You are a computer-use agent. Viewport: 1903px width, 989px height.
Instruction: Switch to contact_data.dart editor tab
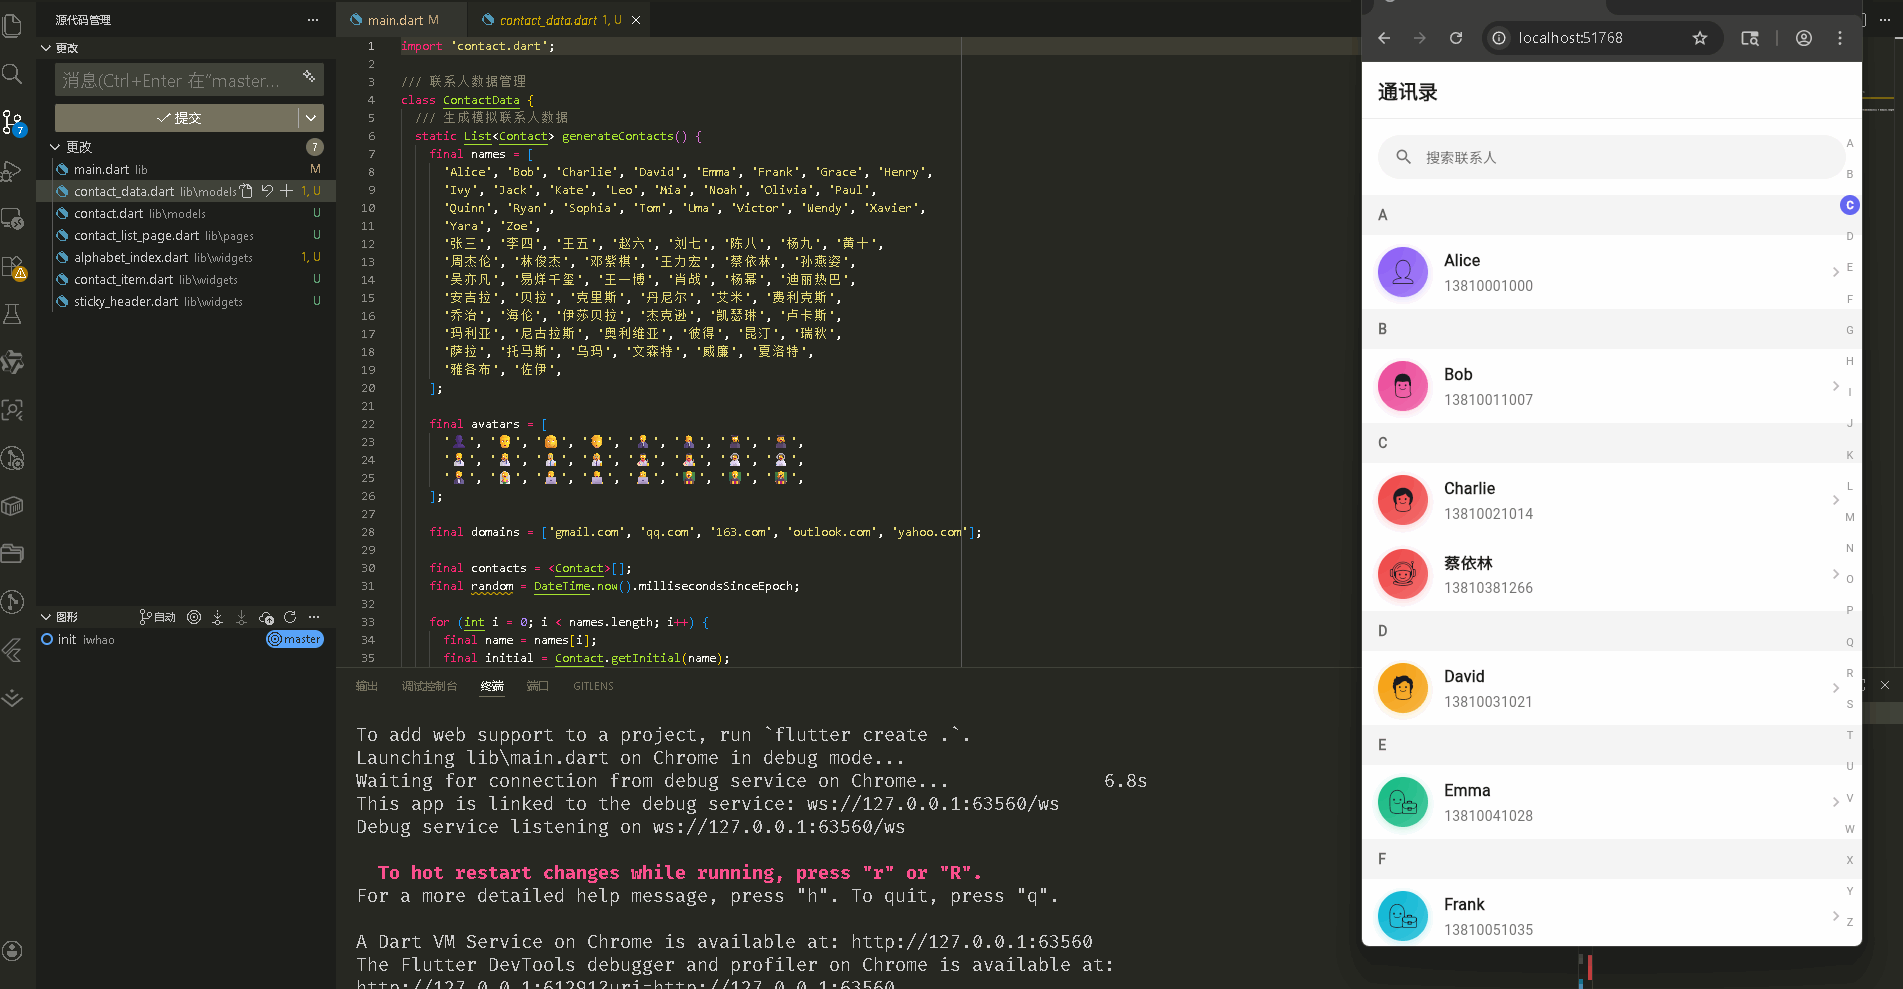(x=560, y=20)
